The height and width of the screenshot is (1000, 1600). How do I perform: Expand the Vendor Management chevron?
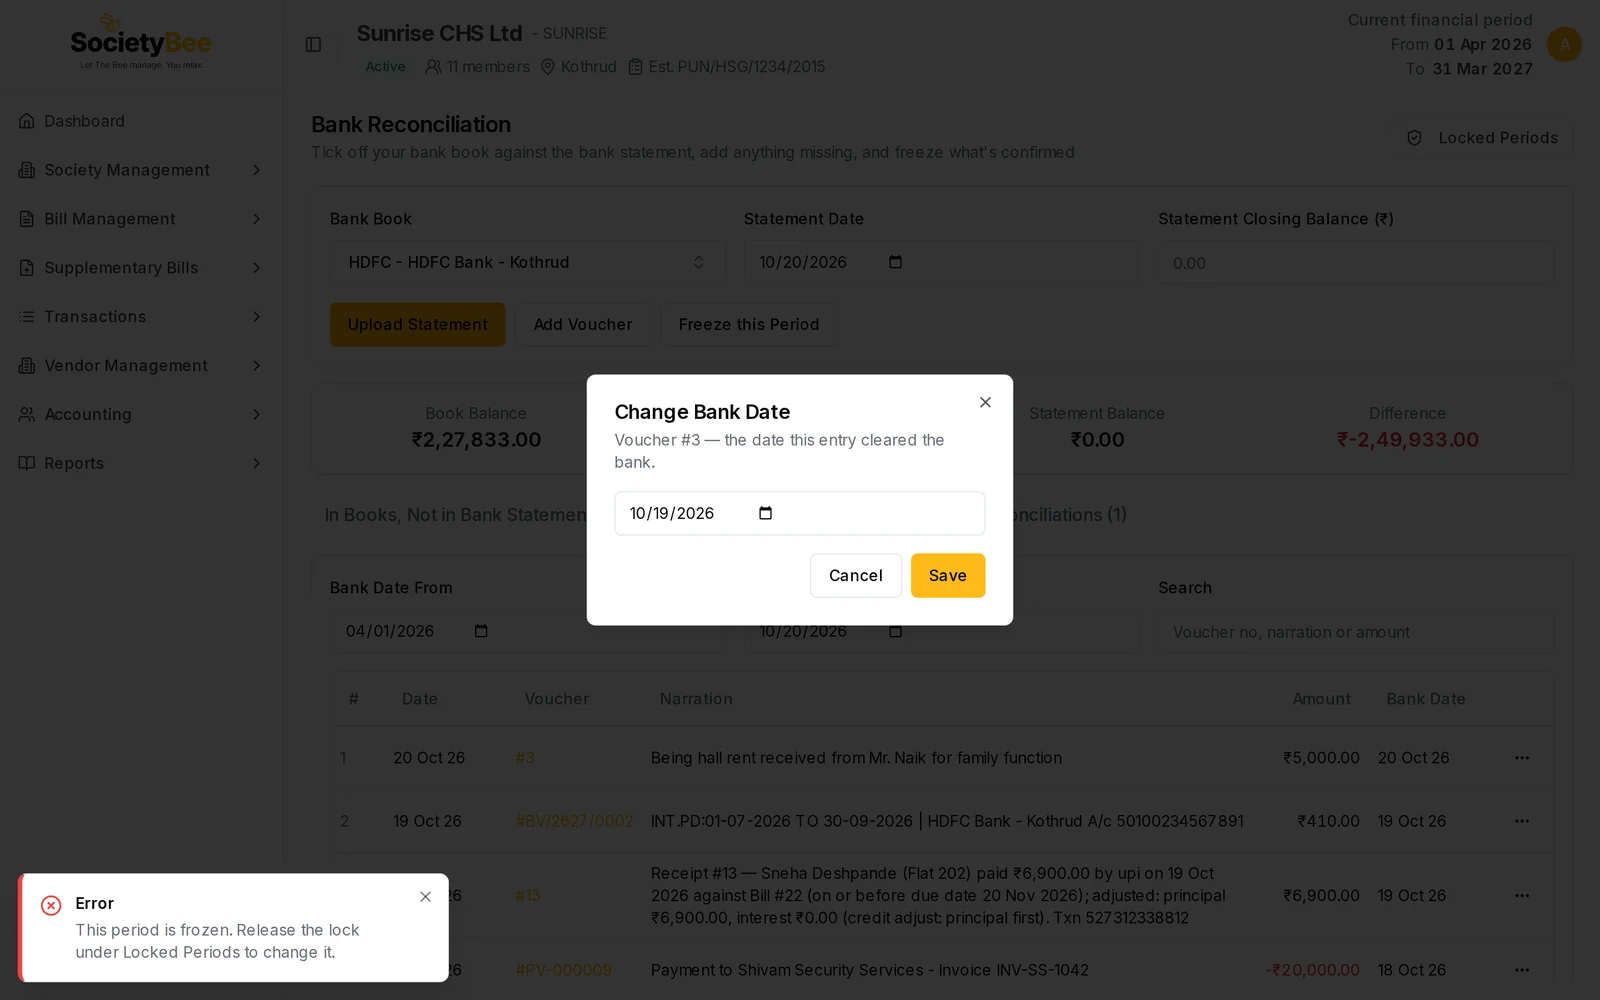257,366
